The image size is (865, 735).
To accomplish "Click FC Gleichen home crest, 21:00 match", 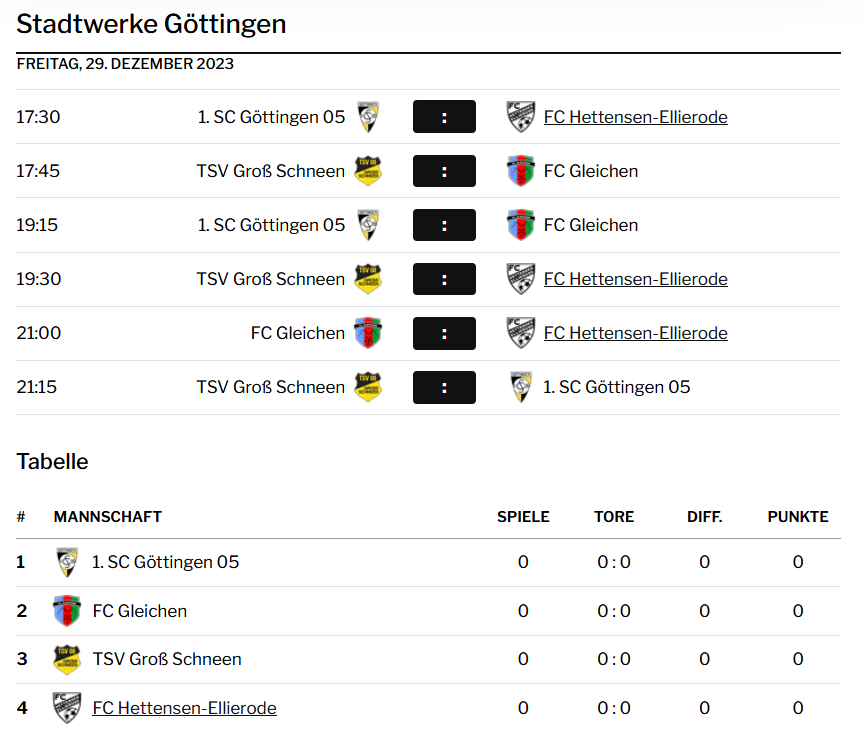I will coord(368,333).
